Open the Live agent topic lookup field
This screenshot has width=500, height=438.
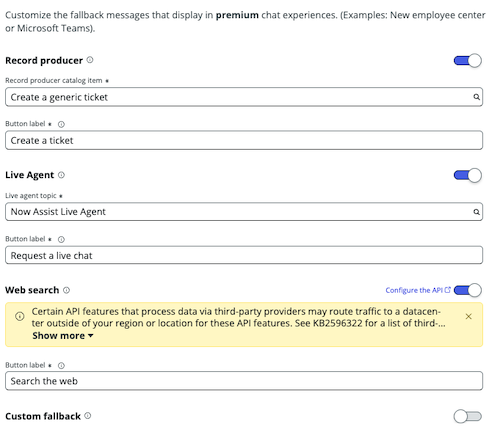244,212
